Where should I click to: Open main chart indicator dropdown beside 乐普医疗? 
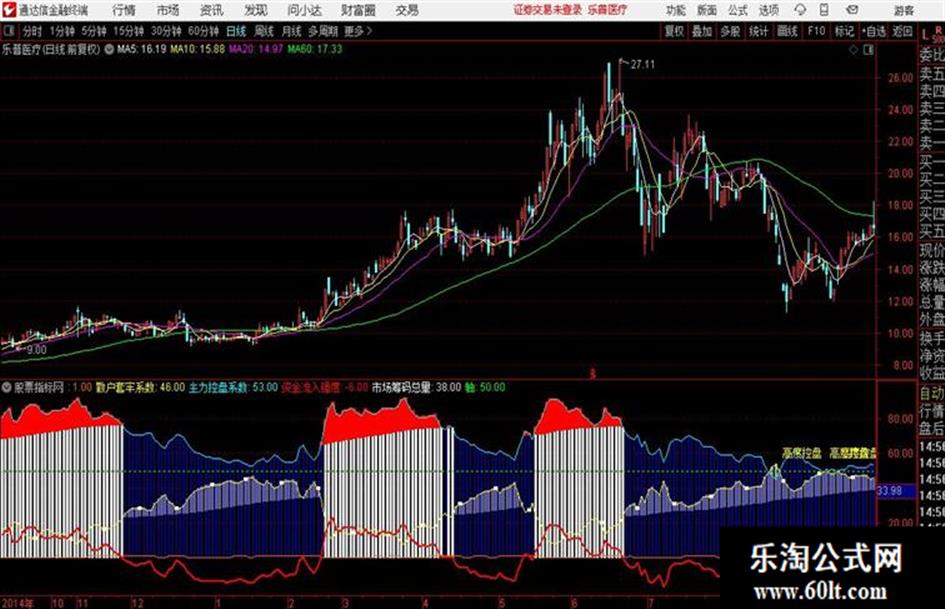tap(108, 50)
